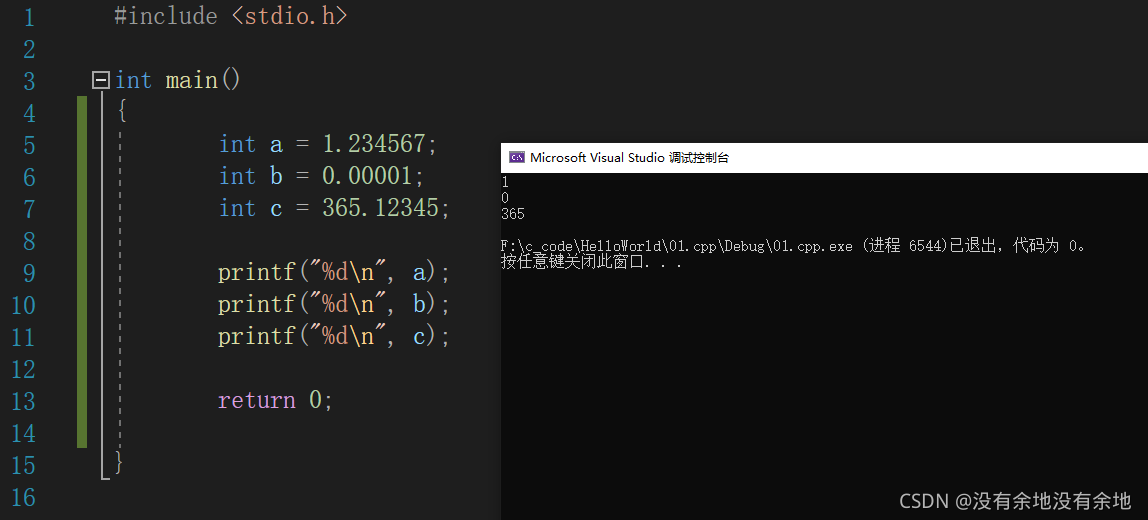The image size is (1148, 520).
Task: Click the console output value 365
Action: pos(512,215)
